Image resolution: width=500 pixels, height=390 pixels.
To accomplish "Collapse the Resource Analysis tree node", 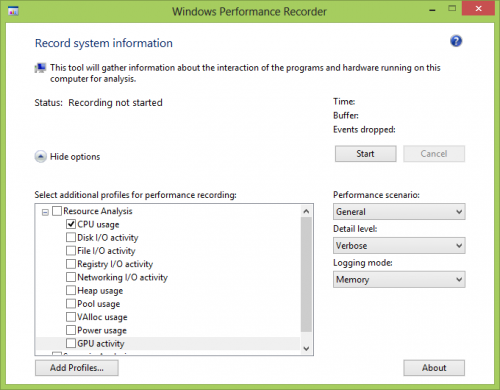I will (45, 212).
